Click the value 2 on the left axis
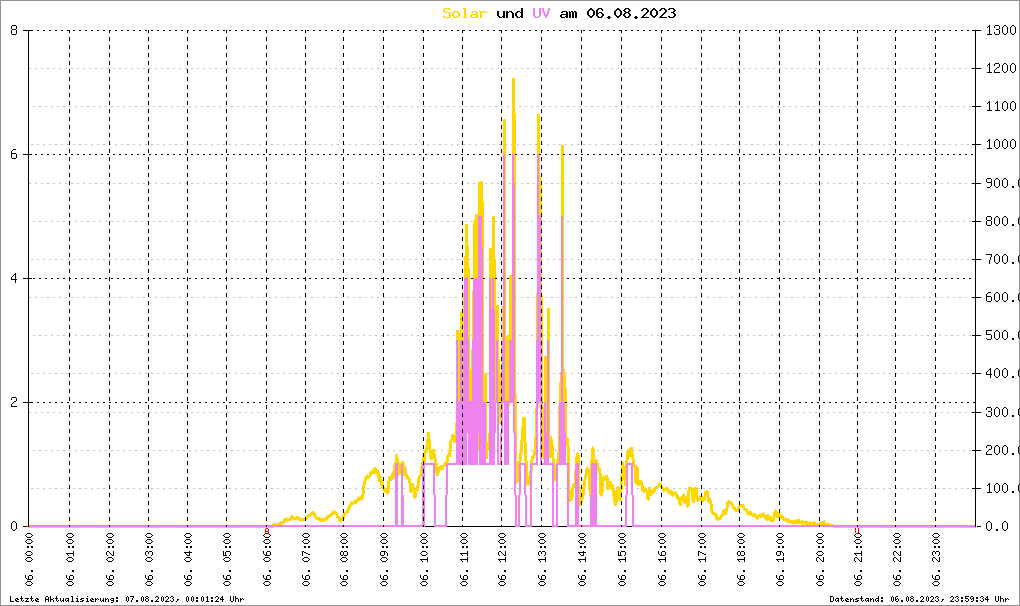This screenshot has width=1020, height=606. click(14, 402)
